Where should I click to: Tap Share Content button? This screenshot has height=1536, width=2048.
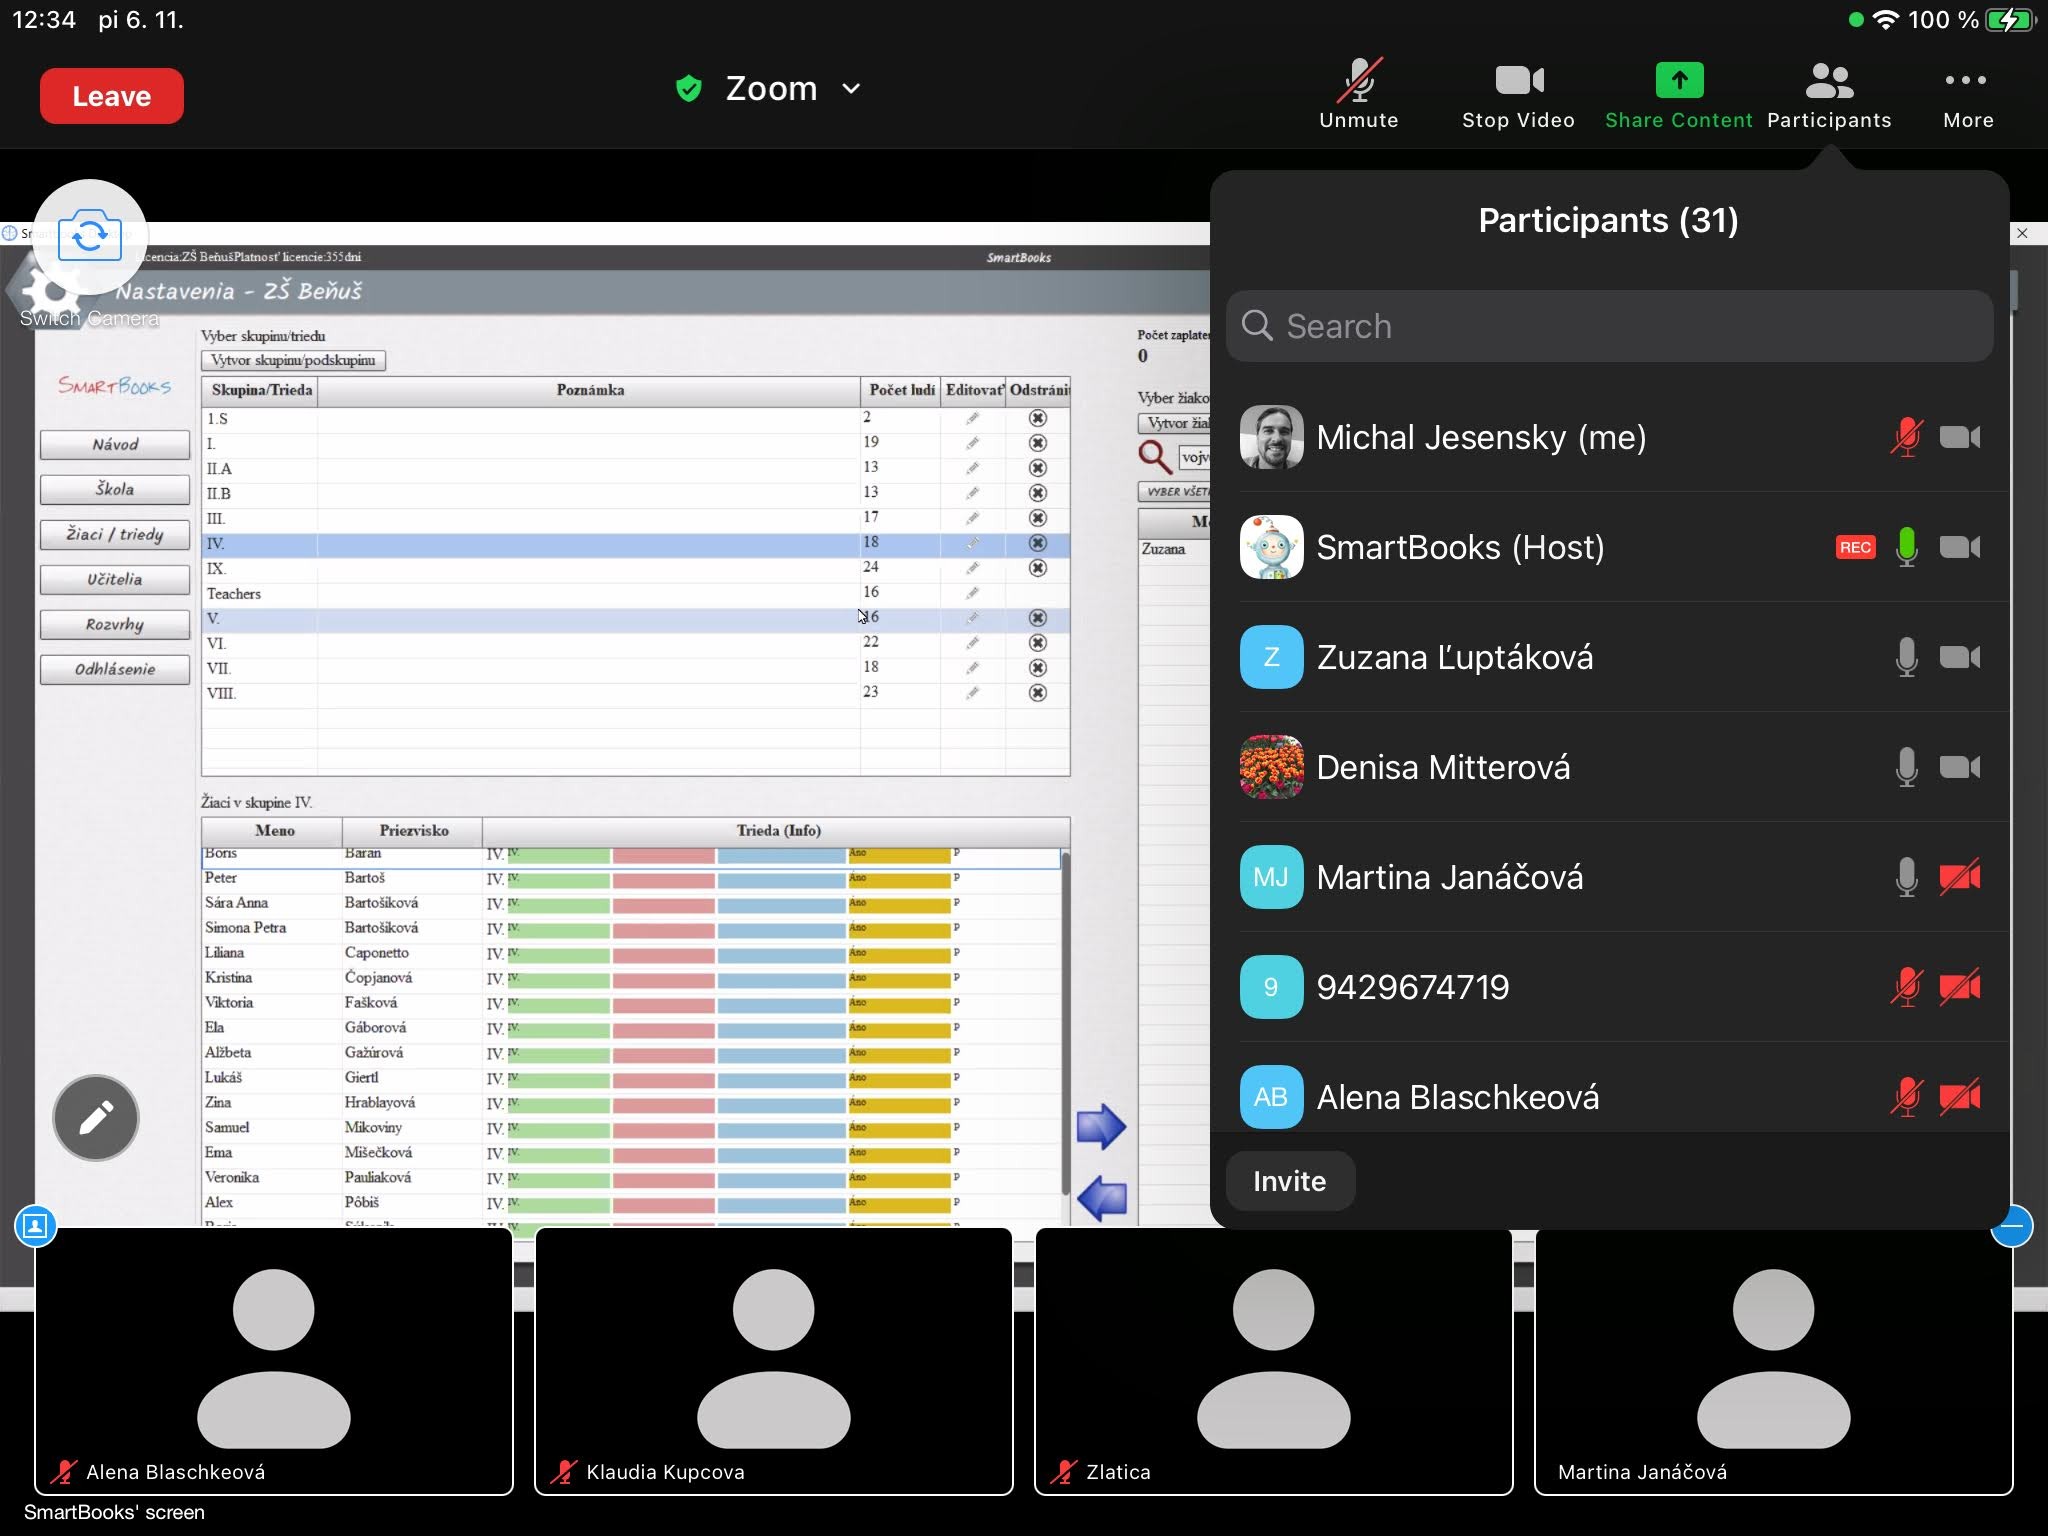pos(1679,94)
